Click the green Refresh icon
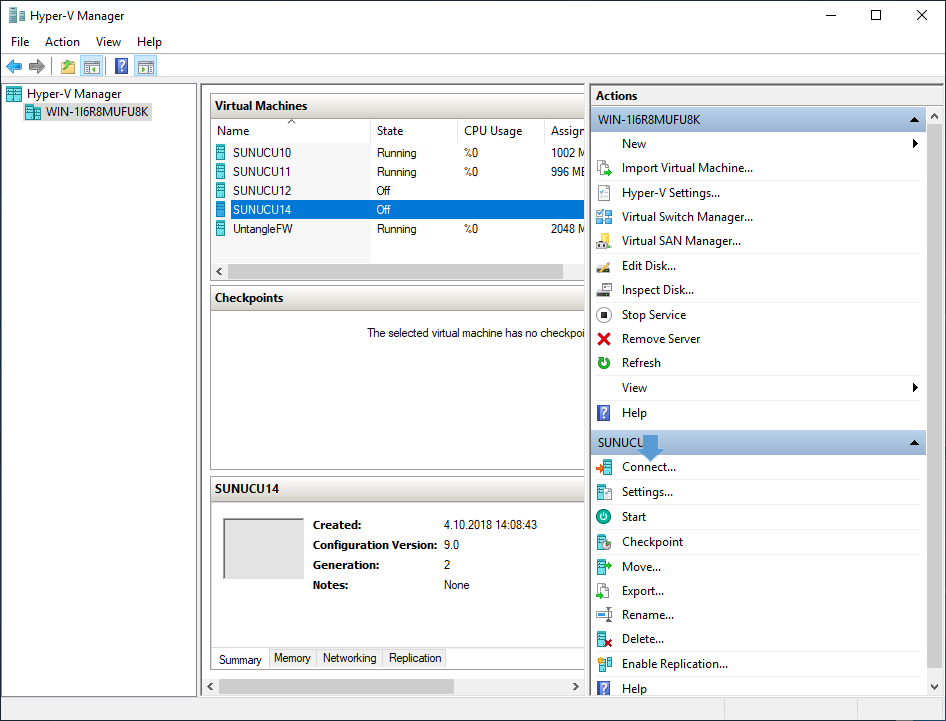 604,363
